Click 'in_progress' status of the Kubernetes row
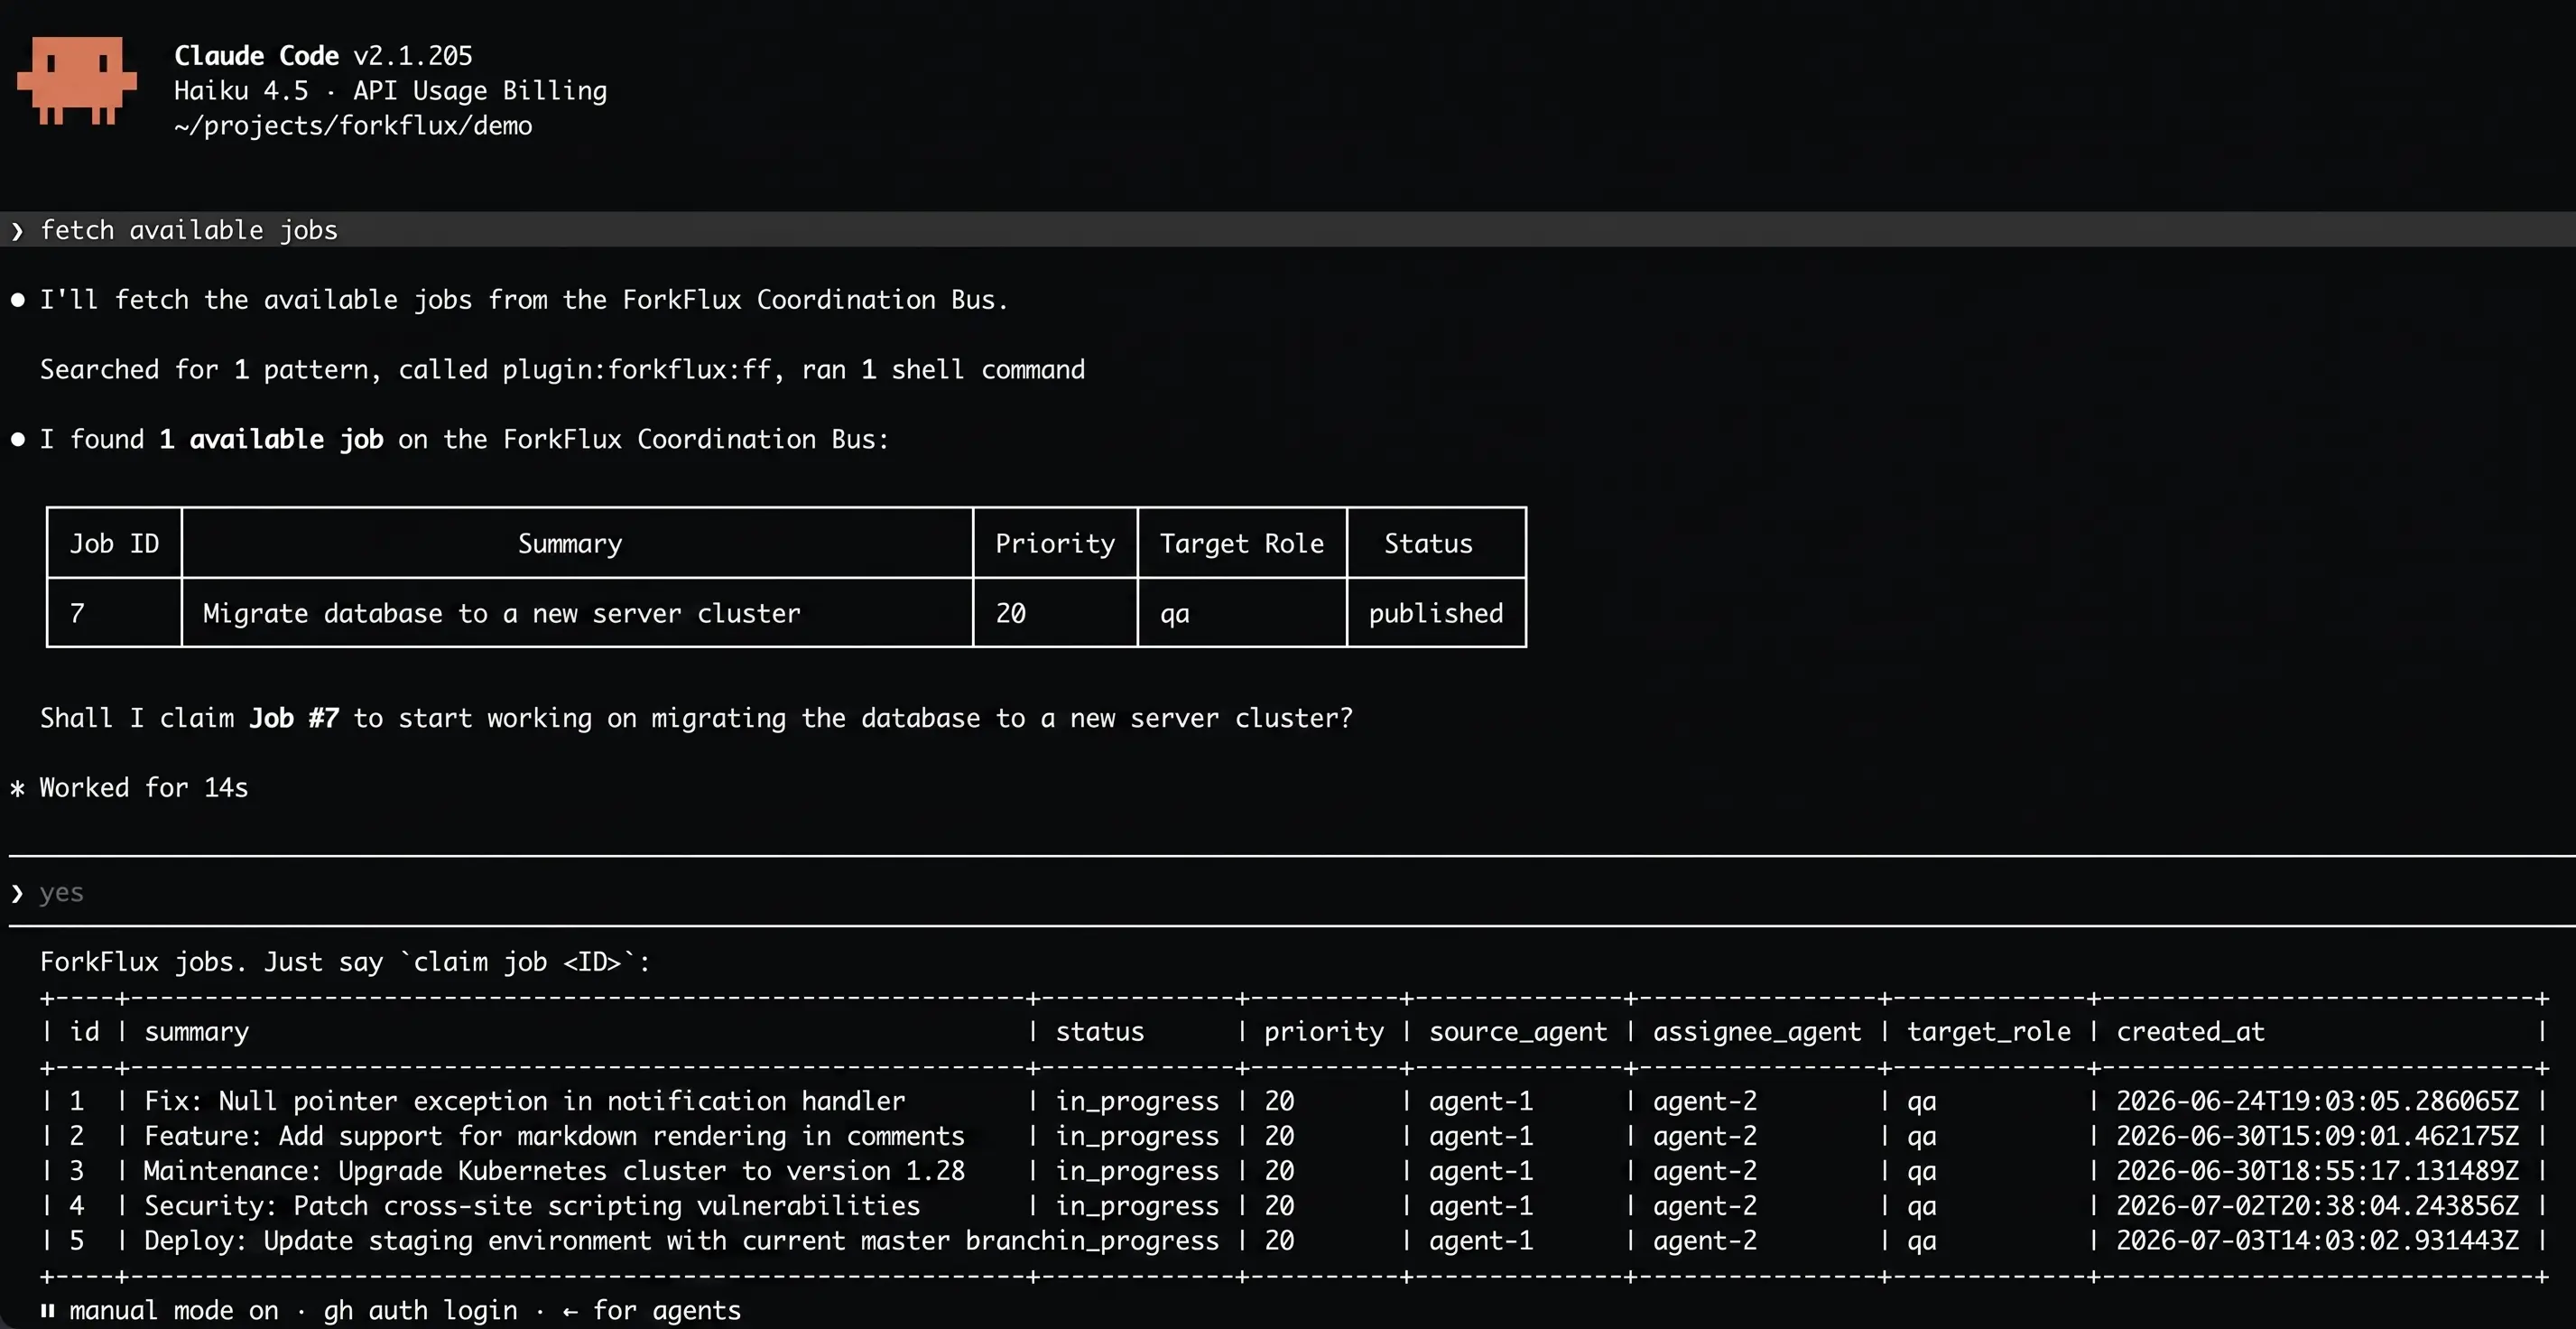The image size is (2576, 1329). click(x=1137, y=1170)
